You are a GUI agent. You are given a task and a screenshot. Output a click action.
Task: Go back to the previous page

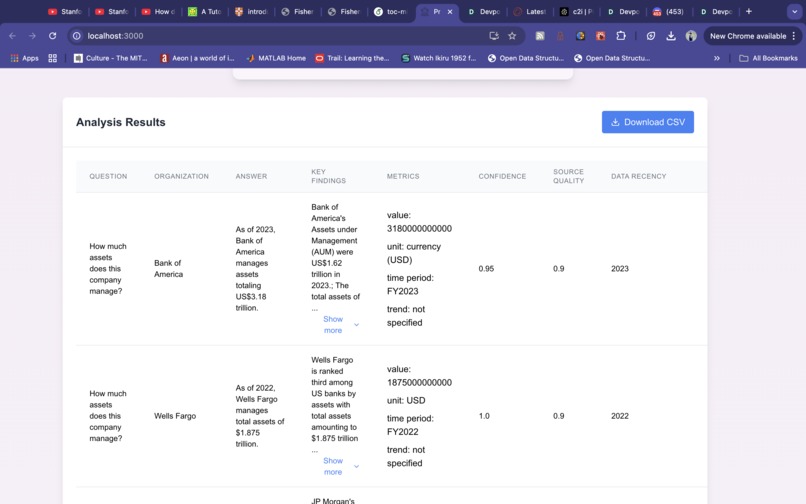coord(13,36)
